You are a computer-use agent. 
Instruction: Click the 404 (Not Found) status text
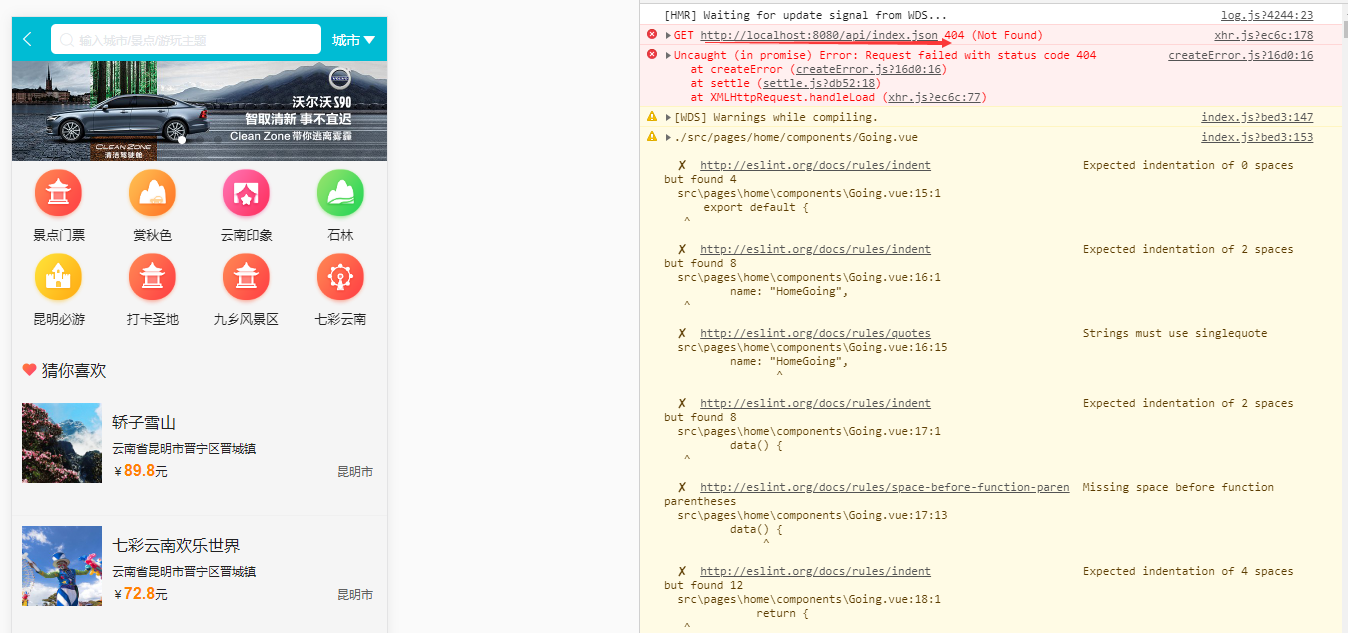tap(993, 35)
